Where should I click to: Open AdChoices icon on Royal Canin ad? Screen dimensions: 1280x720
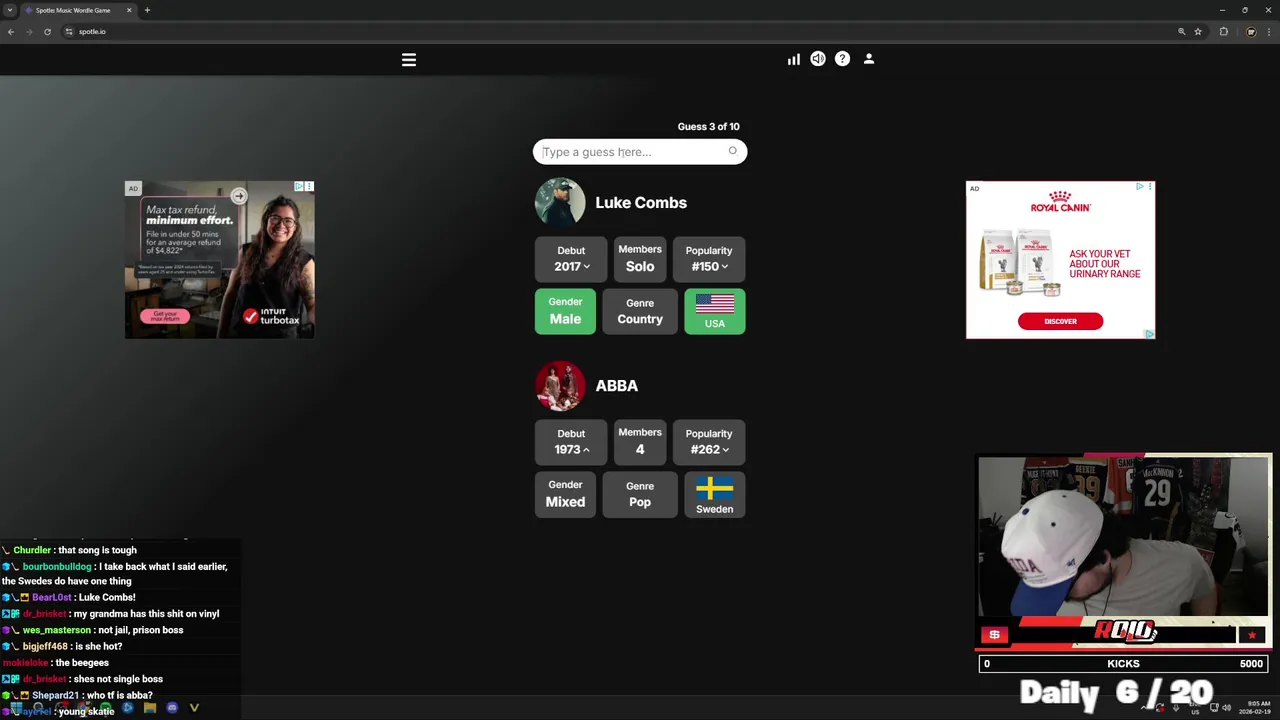(1139, 186)
